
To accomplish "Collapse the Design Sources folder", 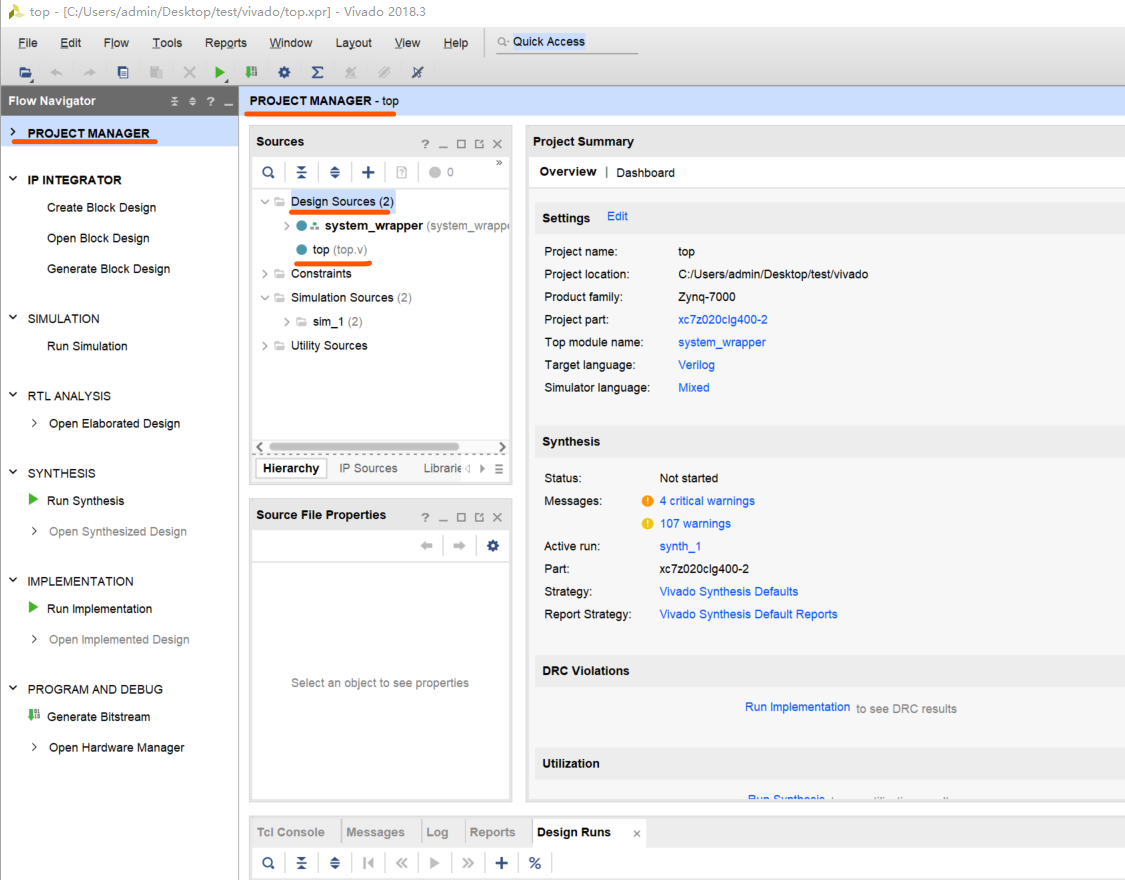I will pos(265,202).
